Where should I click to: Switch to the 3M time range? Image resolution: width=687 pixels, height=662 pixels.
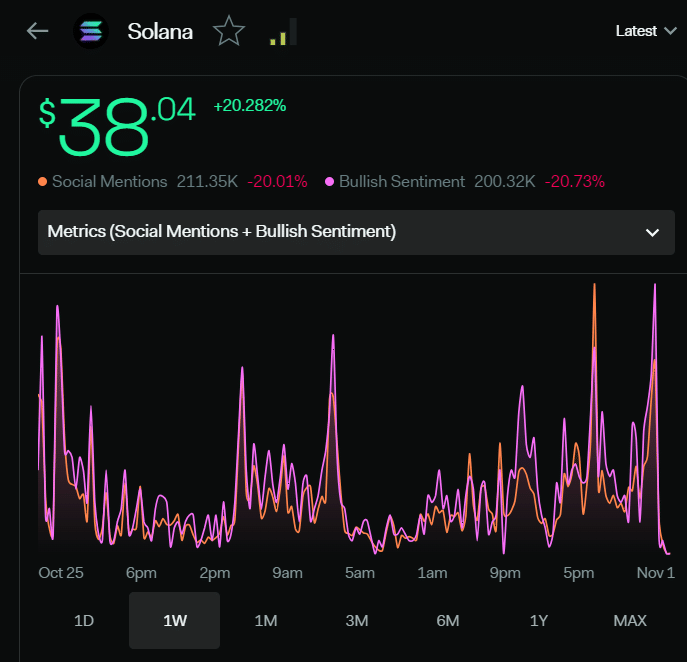pos(357,620)
